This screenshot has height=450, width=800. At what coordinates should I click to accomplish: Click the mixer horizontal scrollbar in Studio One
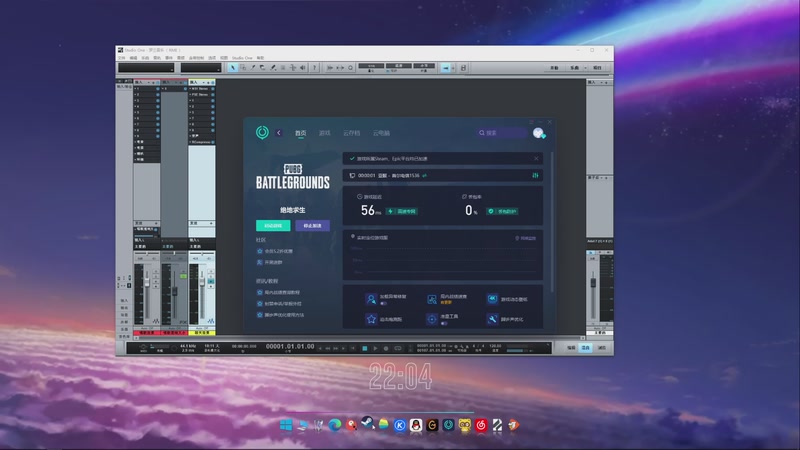(x=357, y=338)
